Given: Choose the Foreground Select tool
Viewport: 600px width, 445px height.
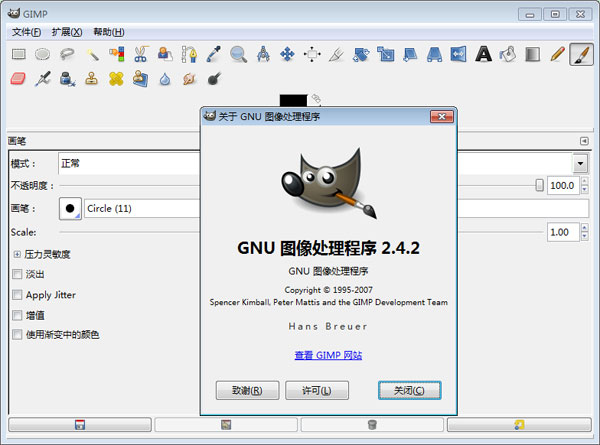Looking at the screenshot, I should point(165,54).
